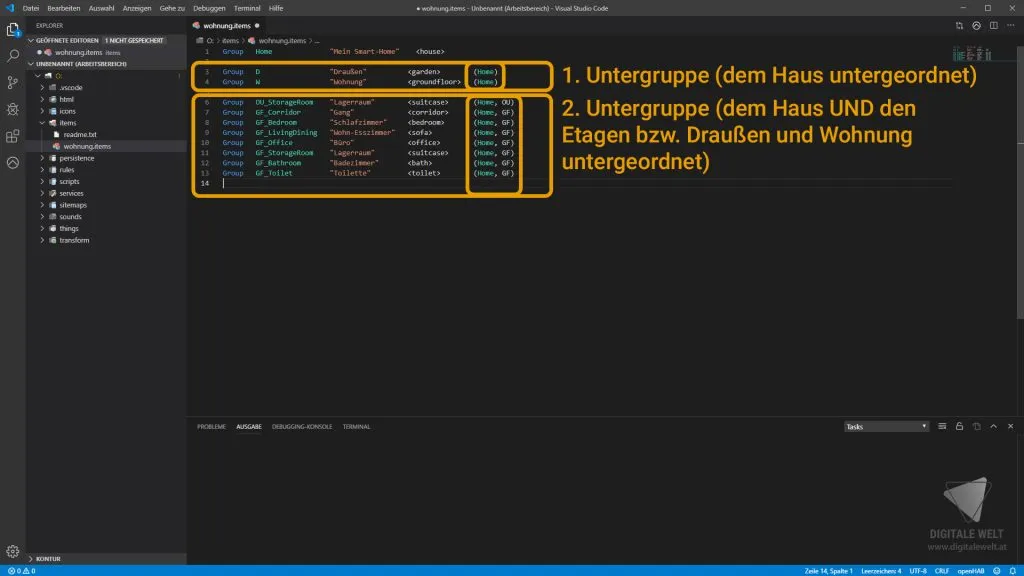Open the Hilfe menu
The width and height of the screenshot is (1024, 576).
tap(276, 8)
